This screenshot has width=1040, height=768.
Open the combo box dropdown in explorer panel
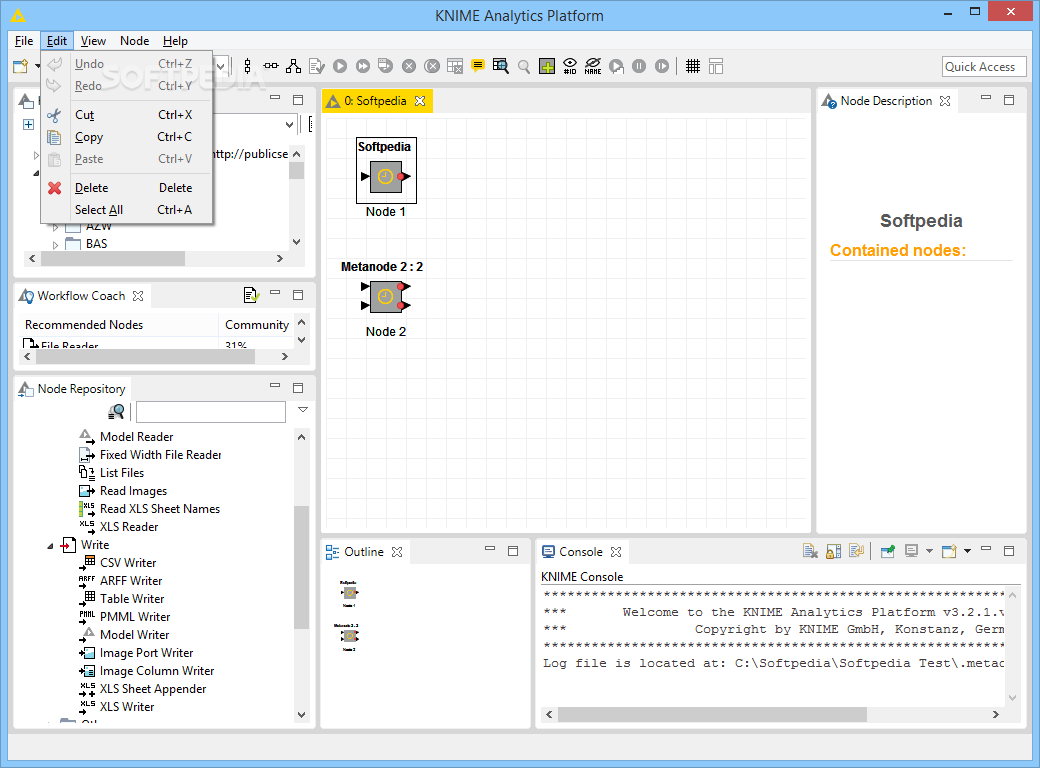coord(289,125)
